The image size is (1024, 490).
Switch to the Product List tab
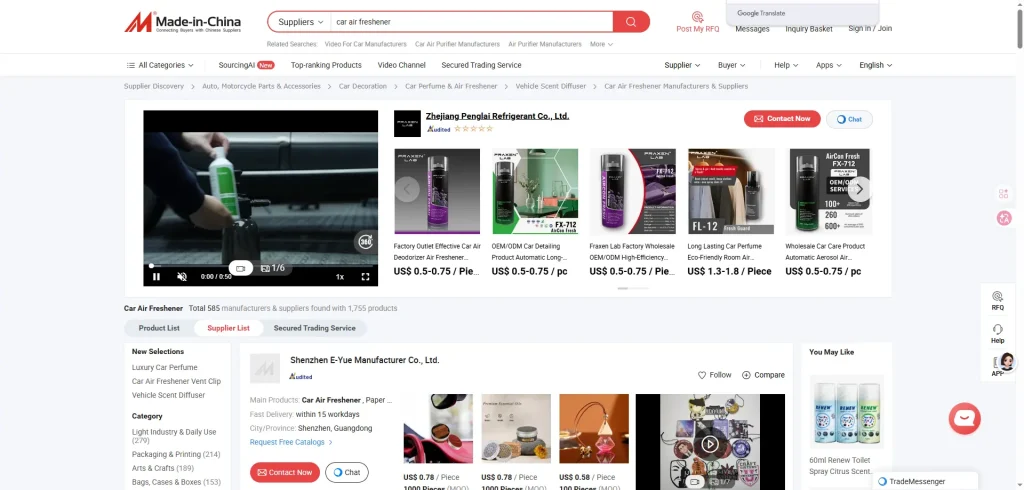pos(159,328)
